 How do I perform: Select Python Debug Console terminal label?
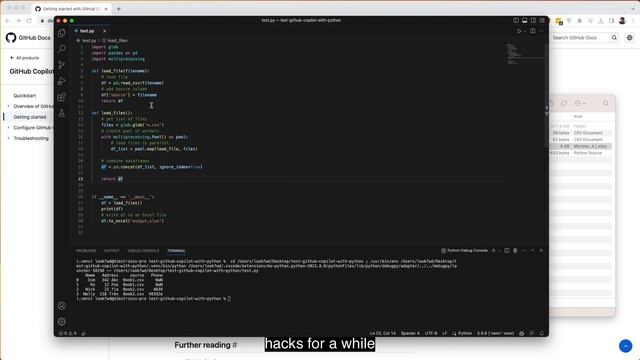click(464, 251)
